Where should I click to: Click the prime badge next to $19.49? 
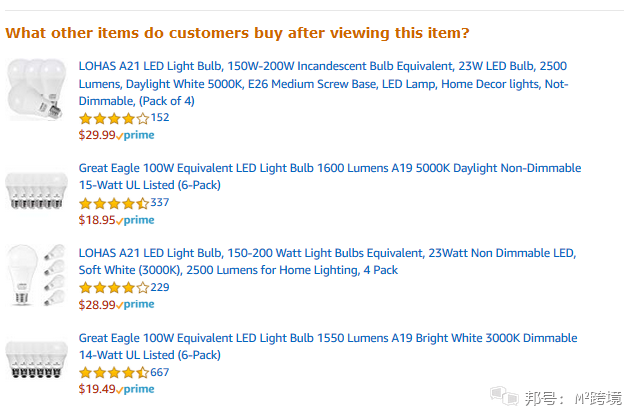[x=135, y=389]
